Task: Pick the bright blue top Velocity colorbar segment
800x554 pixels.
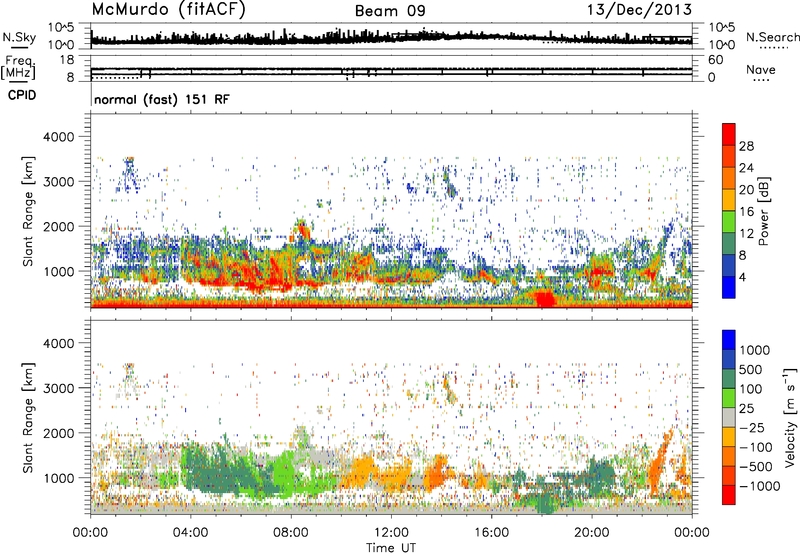Action: 729,340
